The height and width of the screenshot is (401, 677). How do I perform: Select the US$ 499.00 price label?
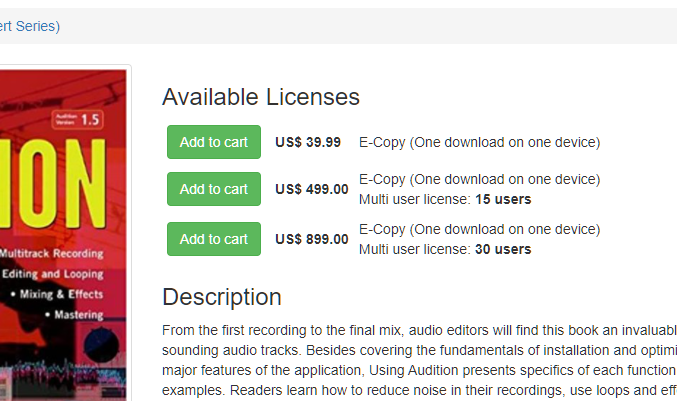coord(312,189)
